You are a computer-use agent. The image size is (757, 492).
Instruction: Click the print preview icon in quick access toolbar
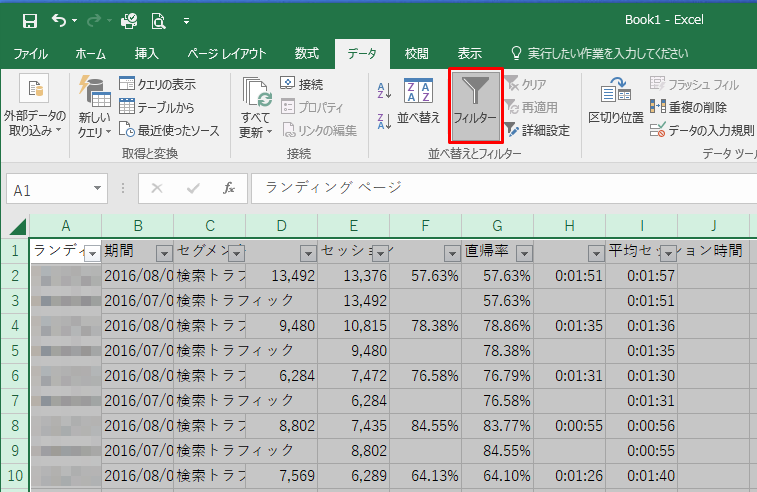(158, 21)
